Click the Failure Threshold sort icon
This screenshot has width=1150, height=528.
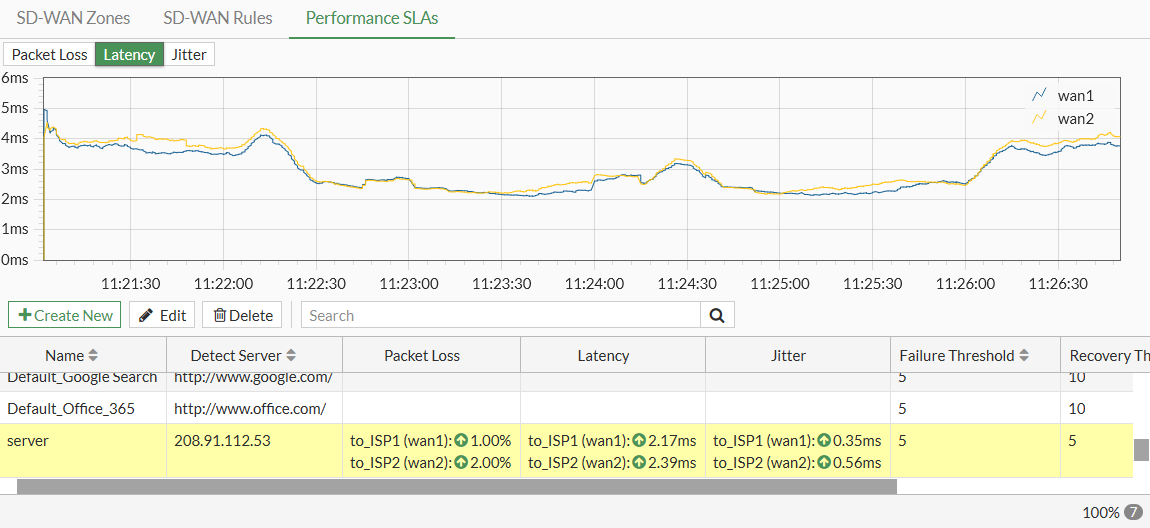(x=1025, y=356)
